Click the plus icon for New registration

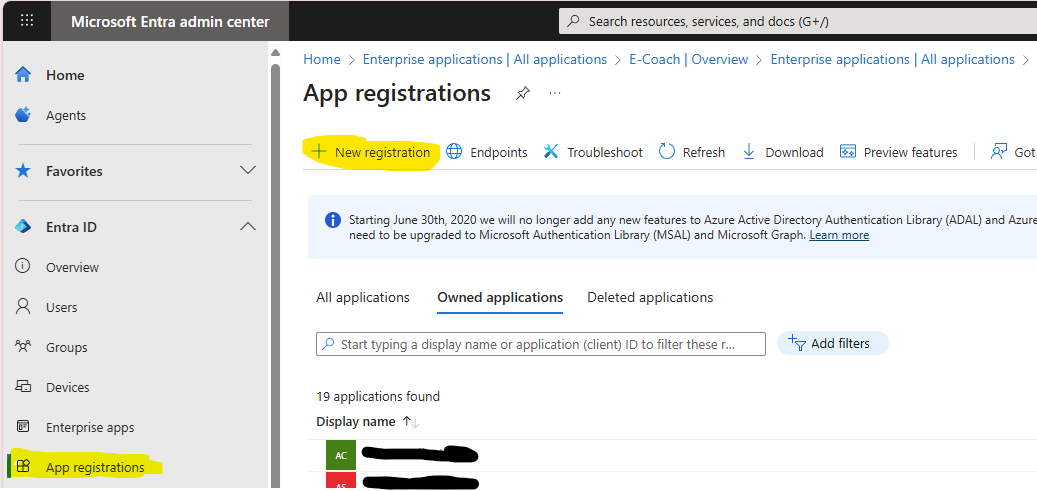319,152
